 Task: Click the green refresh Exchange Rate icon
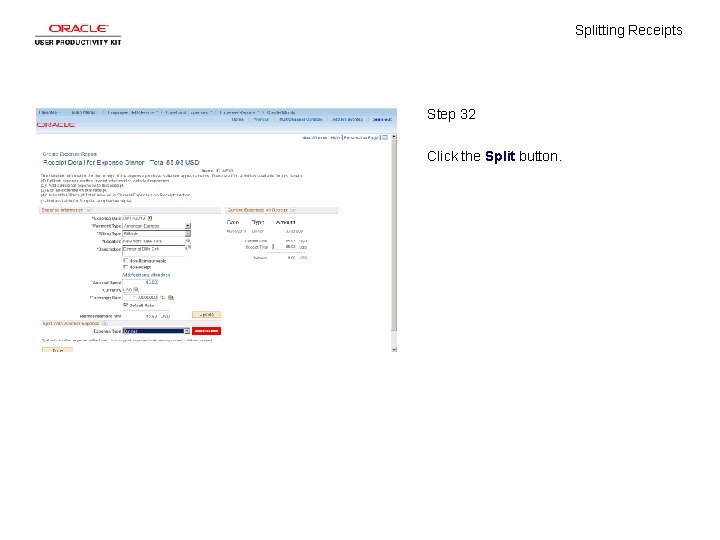pos(163,298)
